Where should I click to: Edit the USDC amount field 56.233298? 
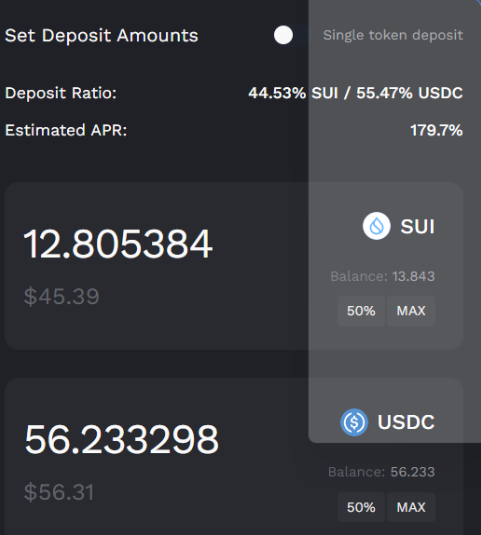121,439
